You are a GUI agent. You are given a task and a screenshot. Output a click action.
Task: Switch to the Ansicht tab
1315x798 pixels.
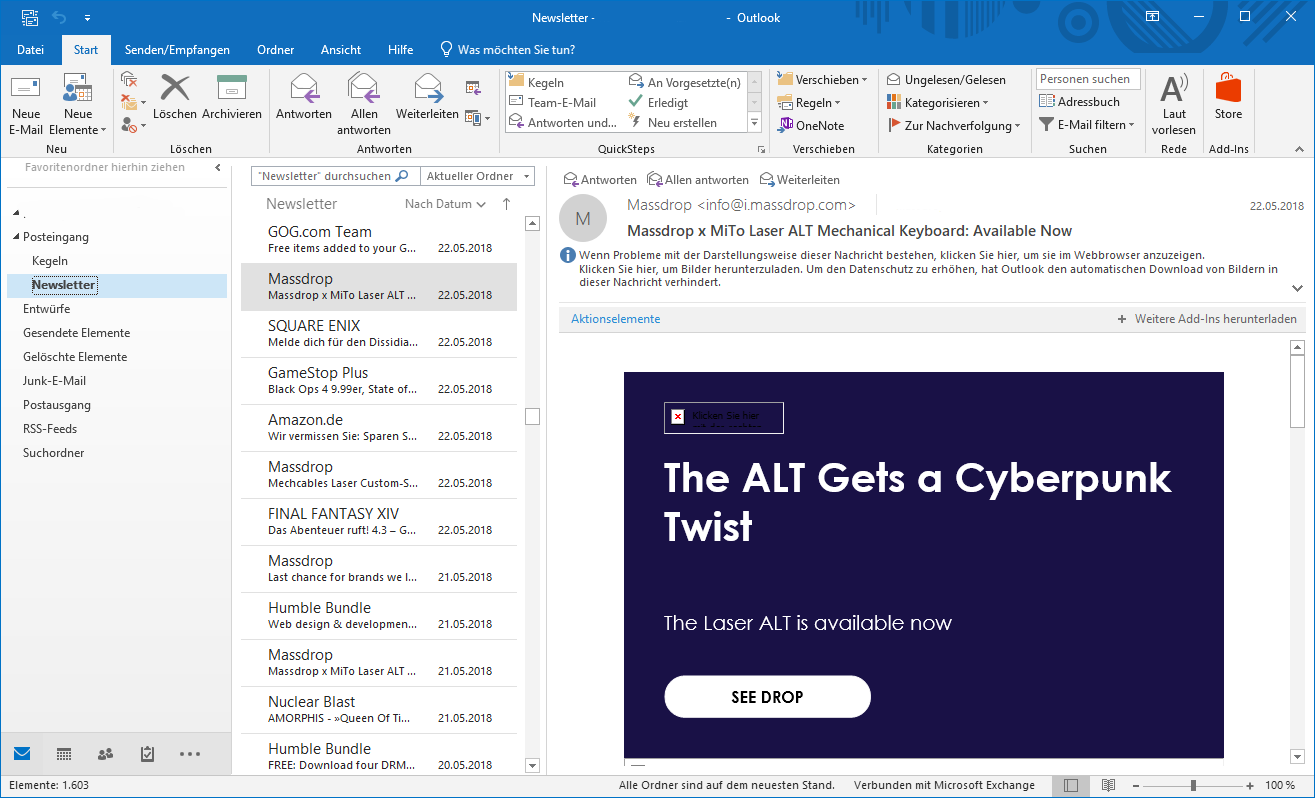[341, 50]
